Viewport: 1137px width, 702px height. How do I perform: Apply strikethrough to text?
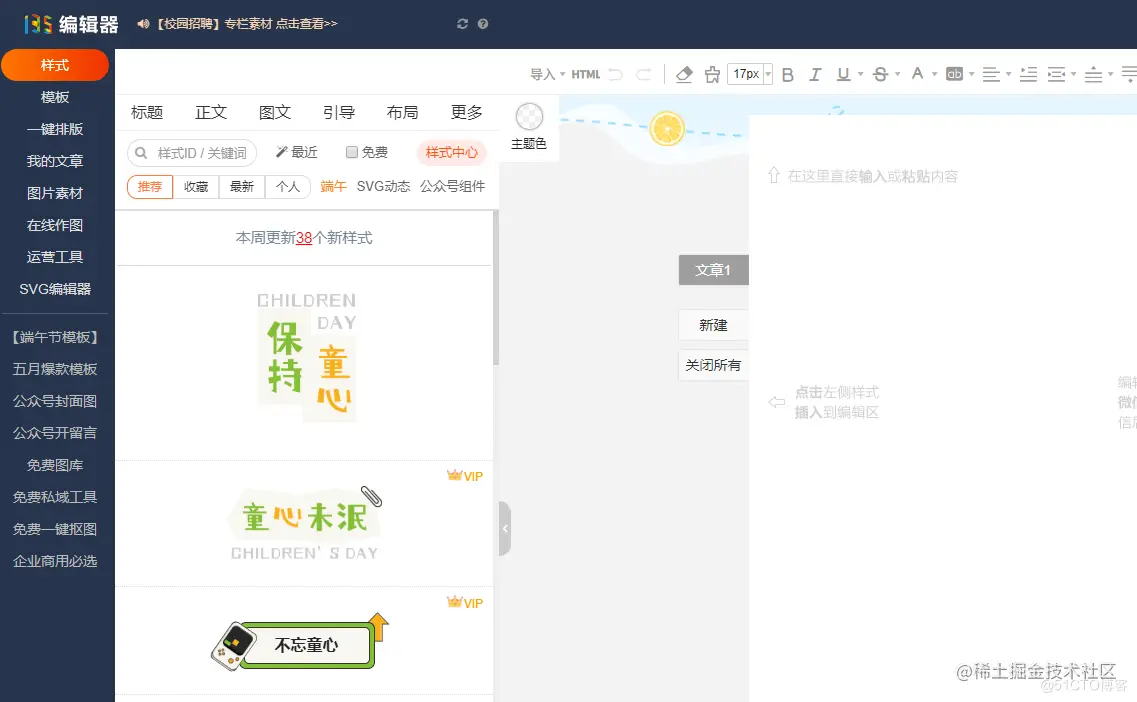(x=879, y=74)
